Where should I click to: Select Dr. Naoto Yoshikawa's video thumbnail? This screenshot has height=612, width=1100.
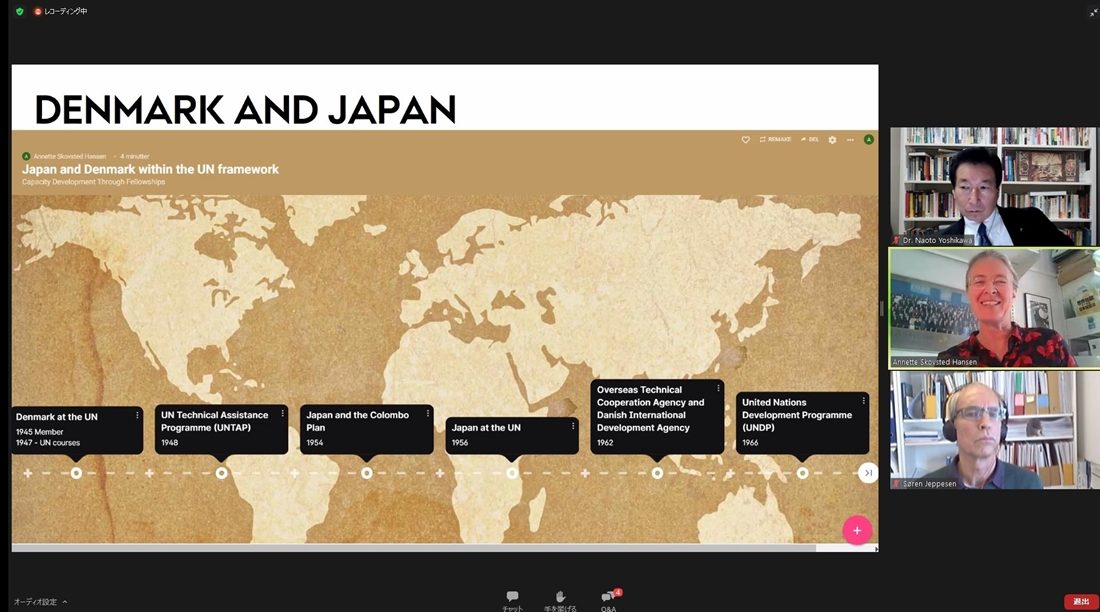coord(993,187)
